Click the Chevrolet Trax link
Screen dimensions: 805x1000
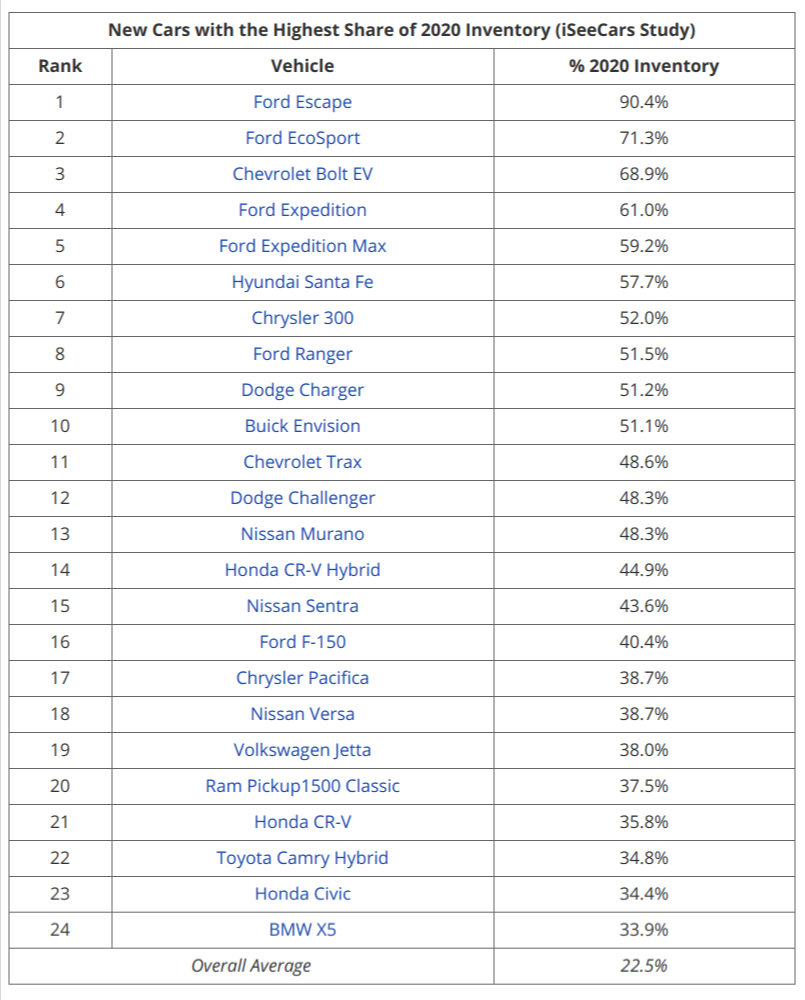(x=302, y=462)
